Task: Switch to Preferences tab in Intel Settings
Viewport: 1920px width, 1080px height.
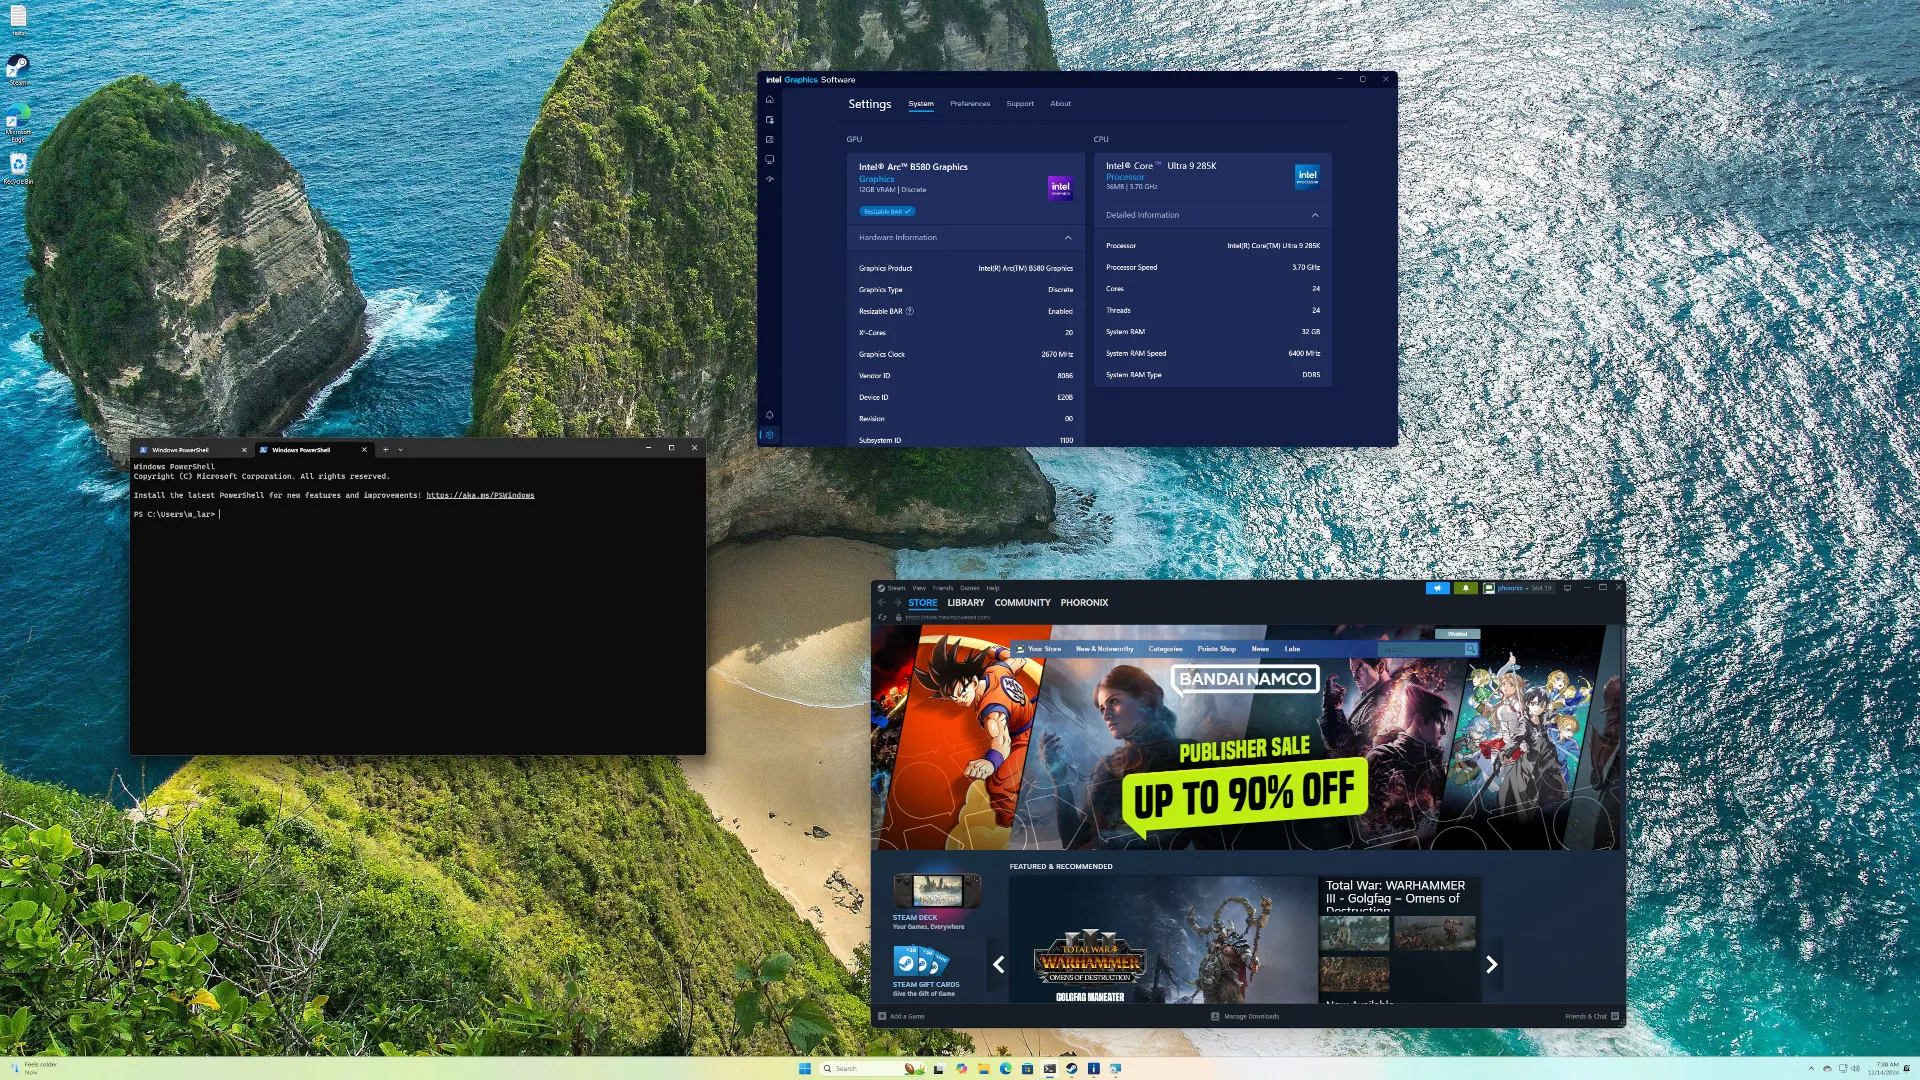Action: (x=970, y=104)
